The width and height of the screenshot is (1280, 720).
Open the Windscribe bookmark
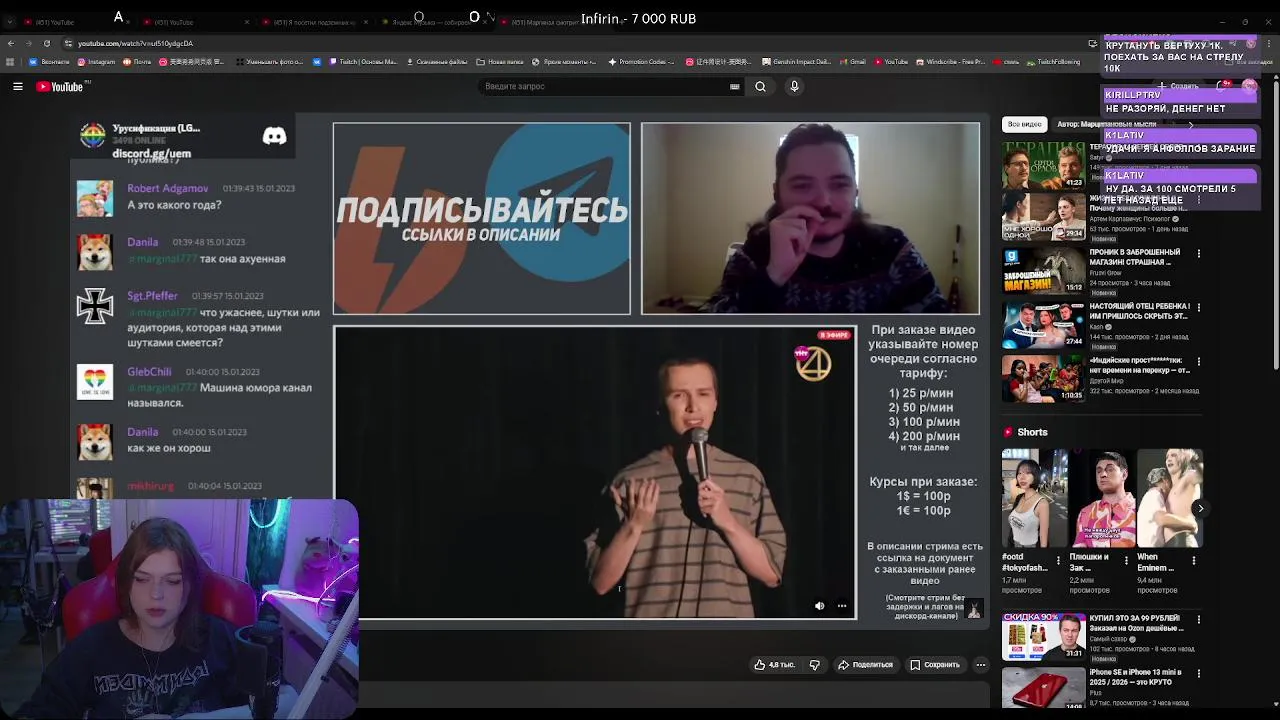tap(950, 62)
